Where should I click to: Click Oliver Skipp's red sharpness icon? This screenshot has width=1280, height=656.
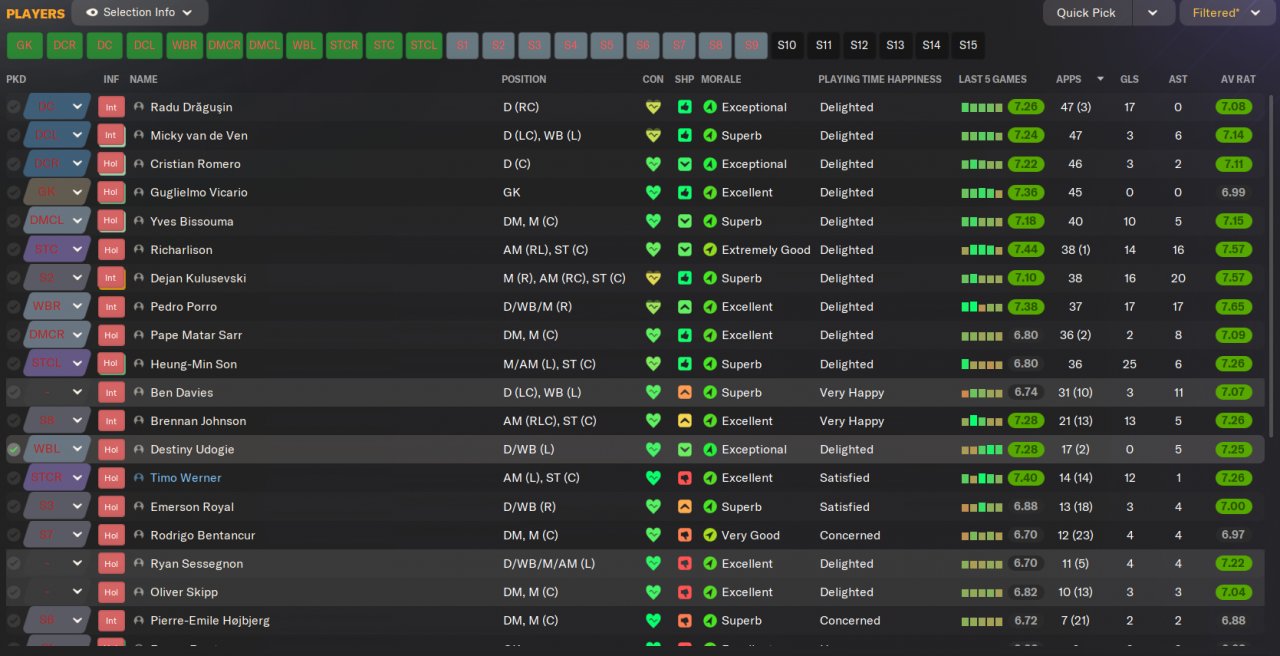685,592
